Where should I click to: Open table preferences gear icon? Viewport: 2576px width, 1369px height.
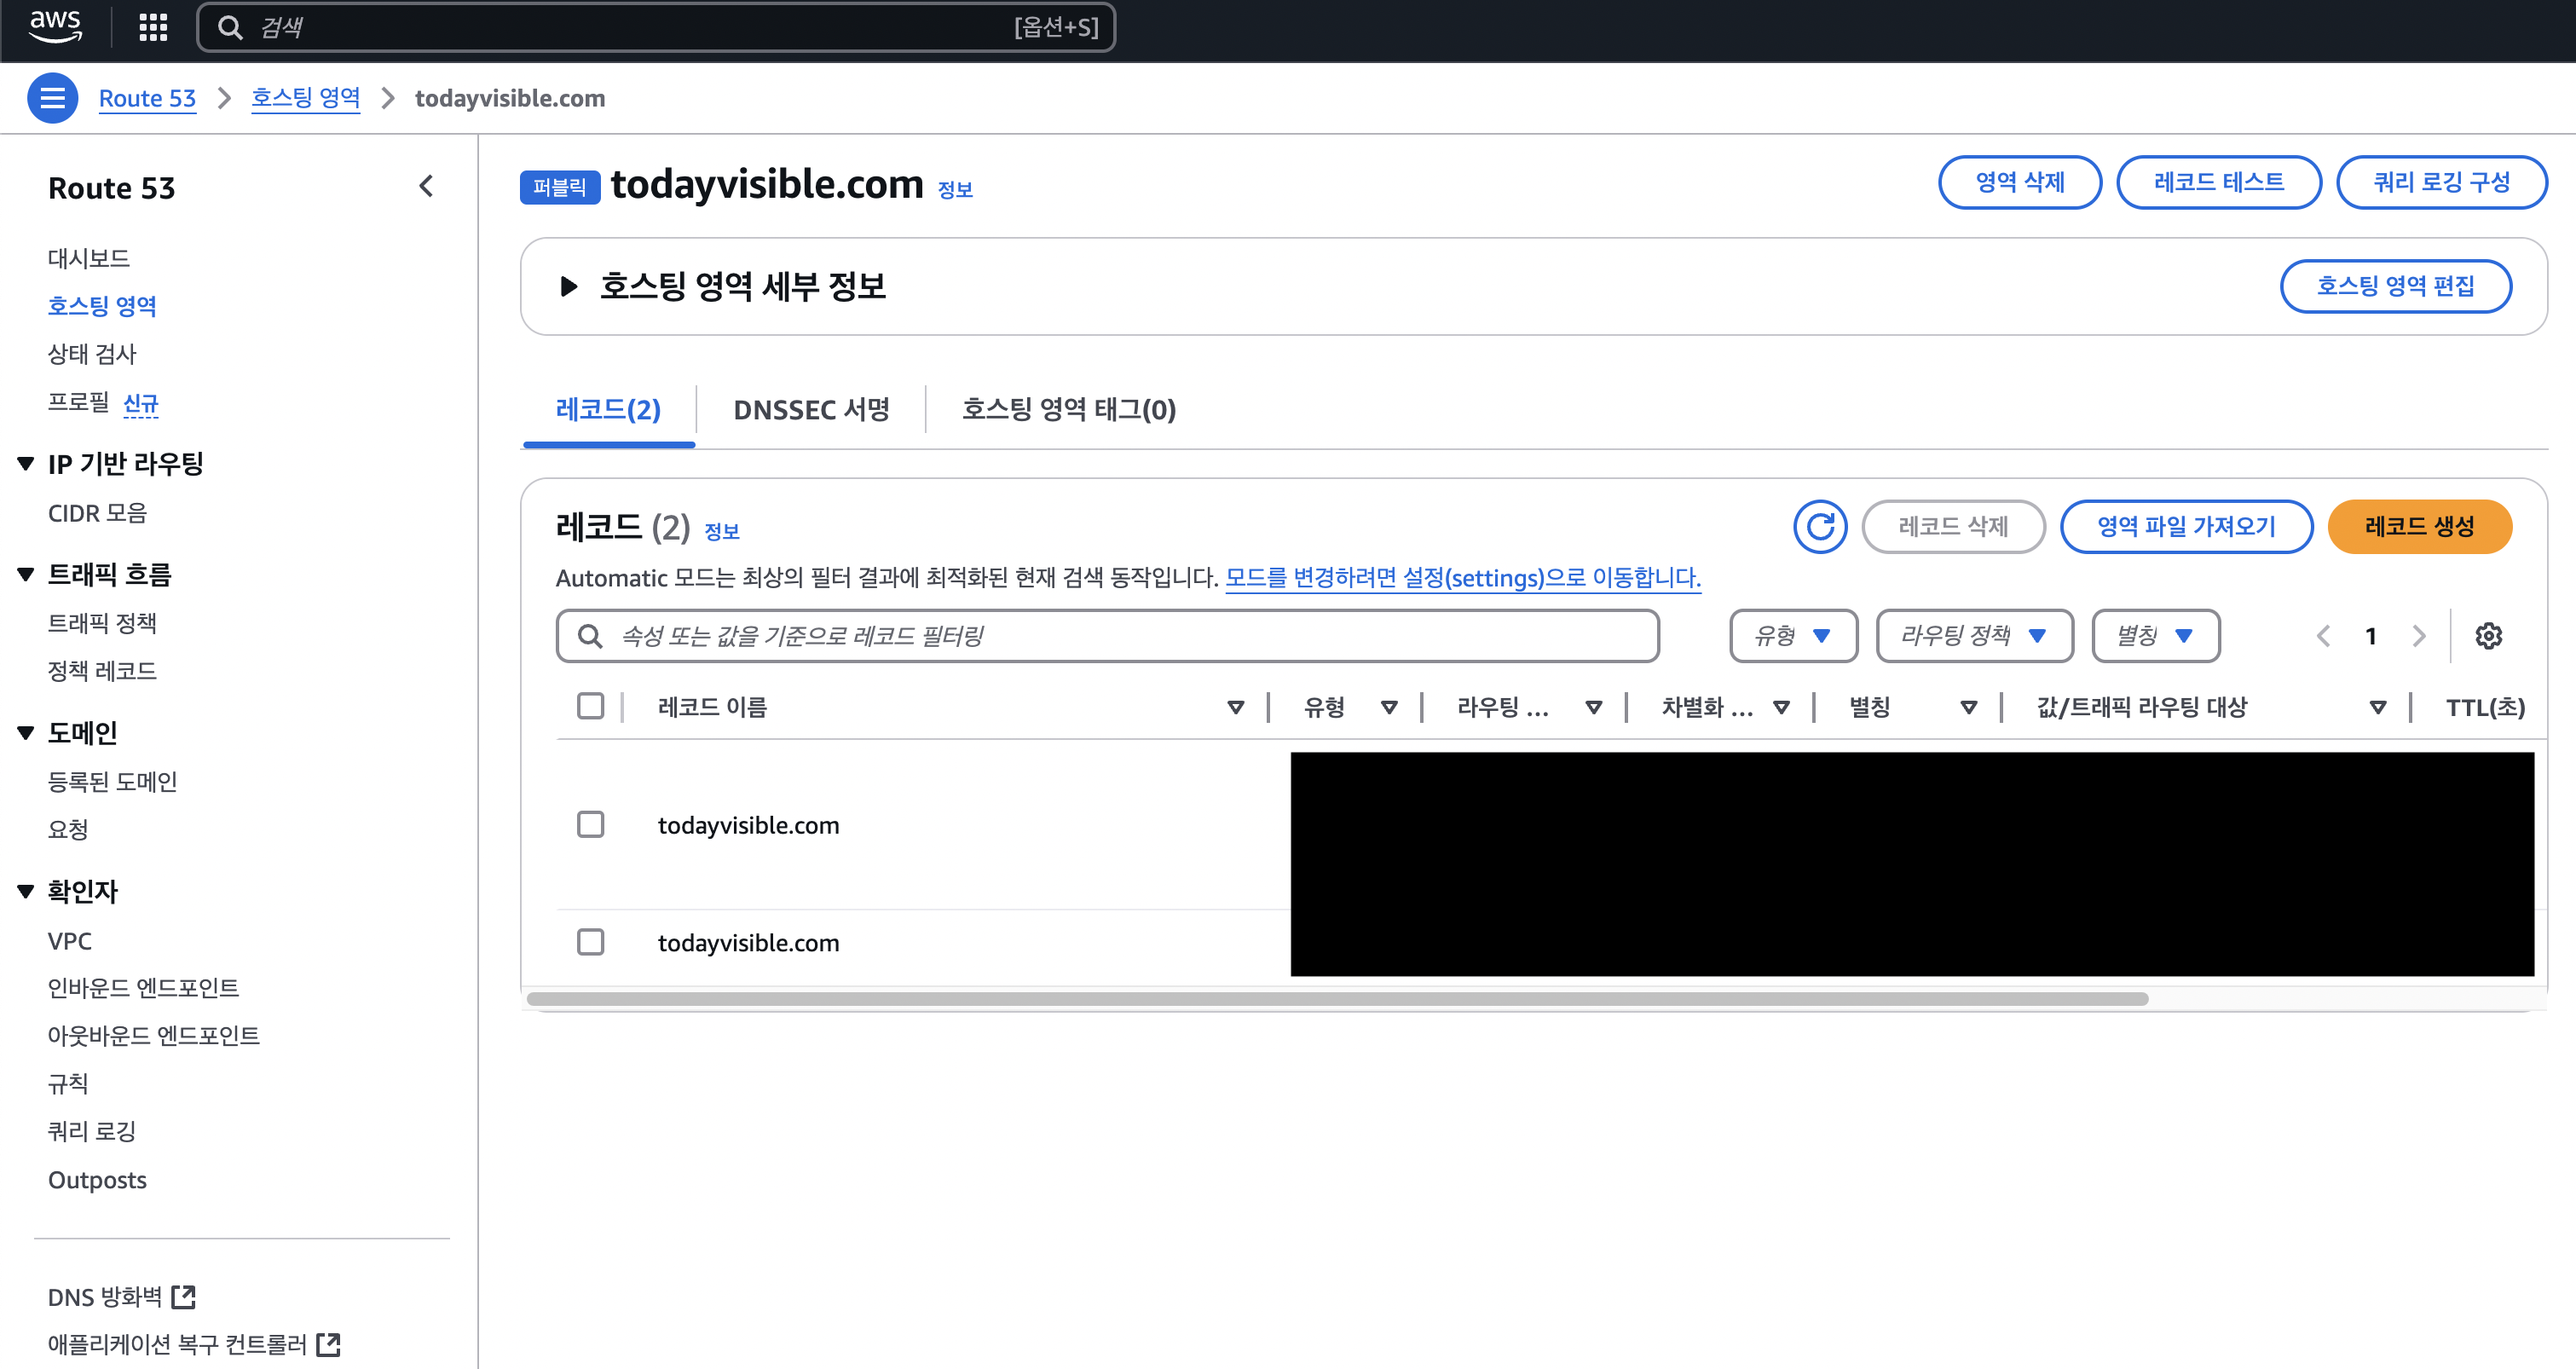click(2488, 636)
